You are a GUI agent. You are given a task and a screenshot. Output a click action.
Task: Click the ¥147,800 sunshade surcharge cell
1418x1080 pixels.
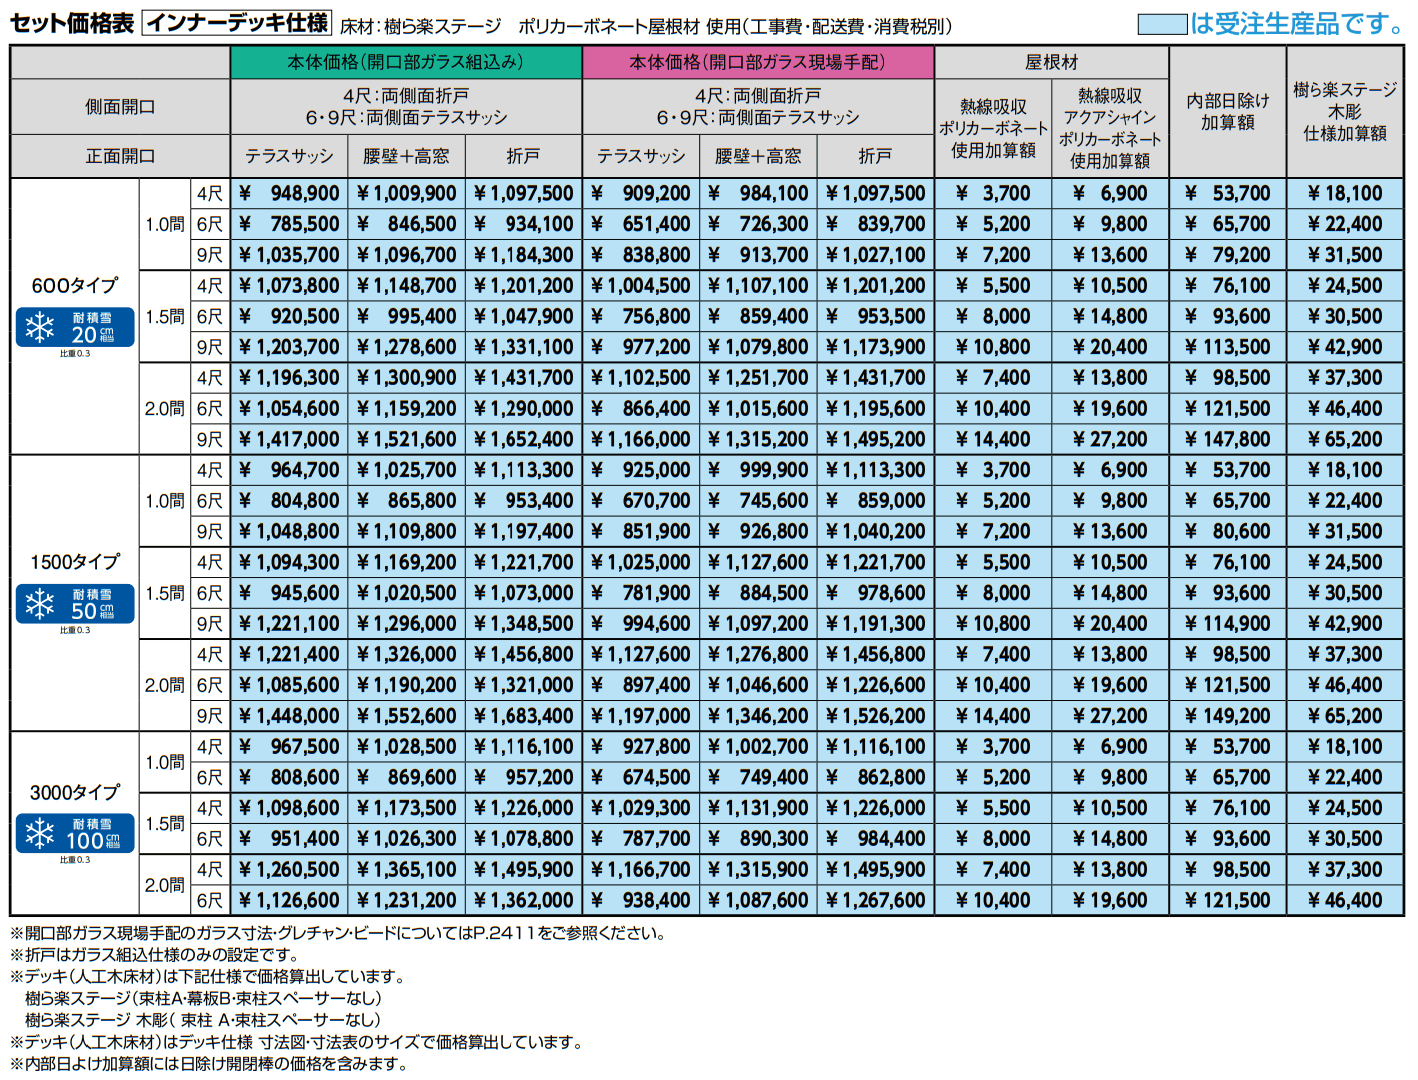[x=1228, y=439]
